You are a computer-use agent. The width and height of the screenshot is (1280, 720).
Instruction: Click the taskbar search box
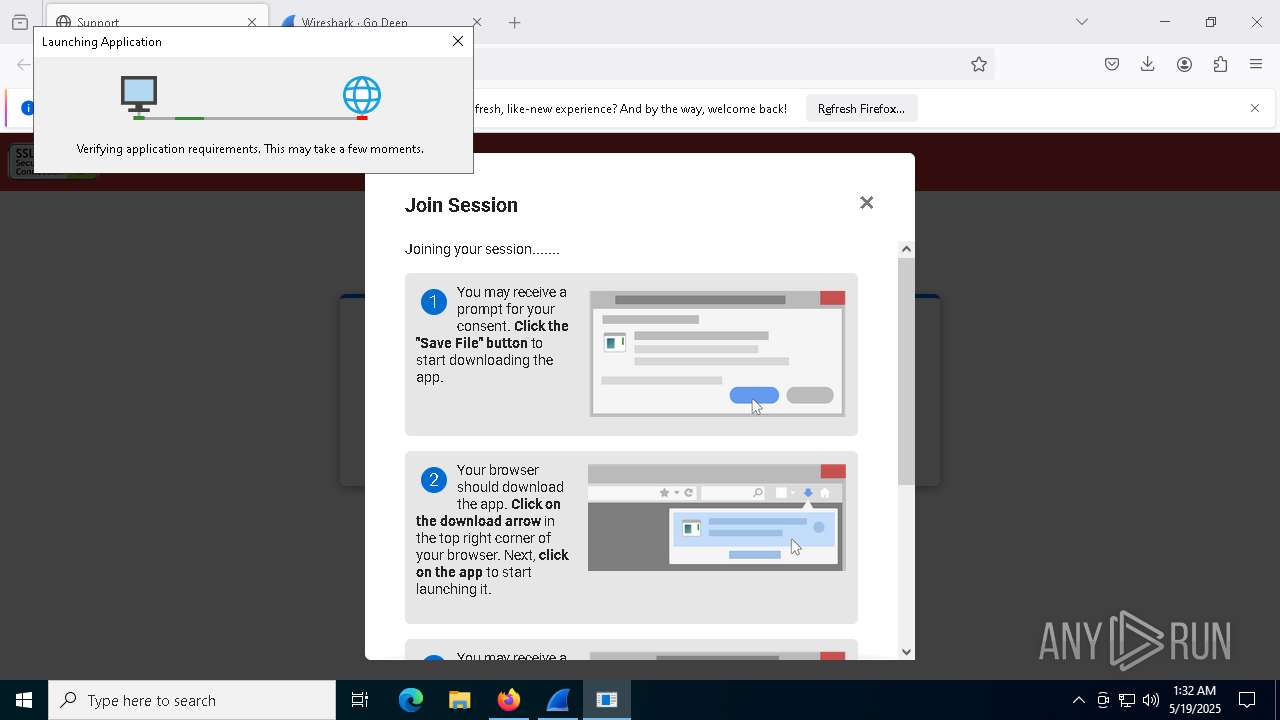(x=192, y=700)
